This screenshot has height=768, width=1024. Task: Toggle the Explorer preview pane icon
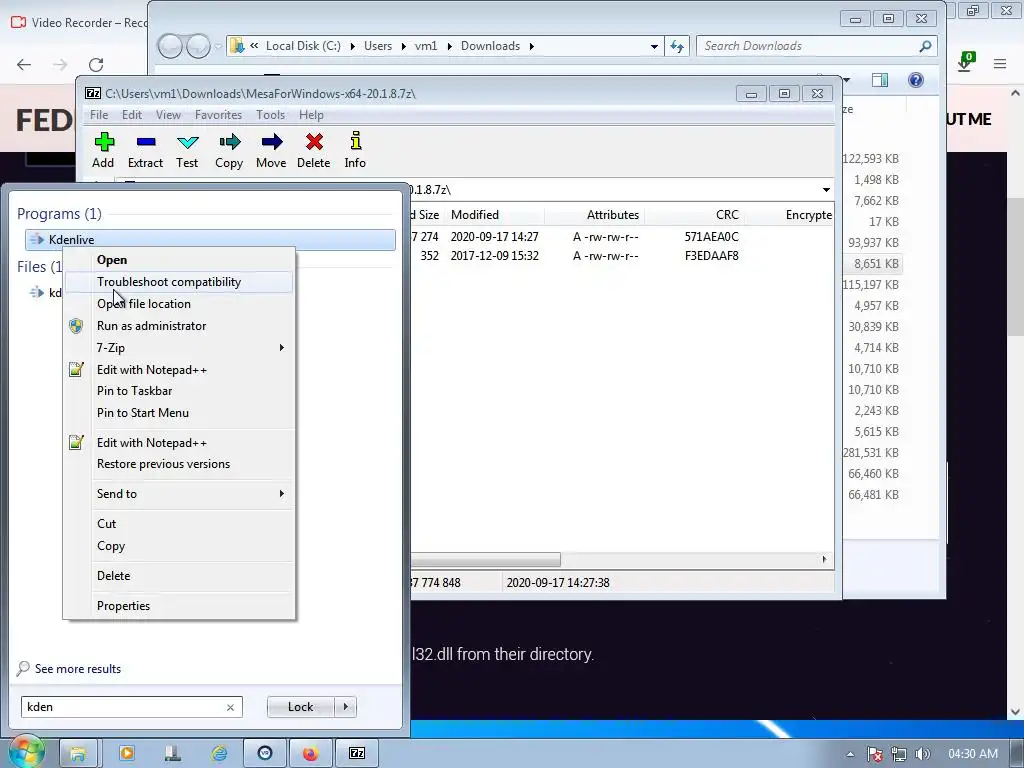(x=880, y=80)
